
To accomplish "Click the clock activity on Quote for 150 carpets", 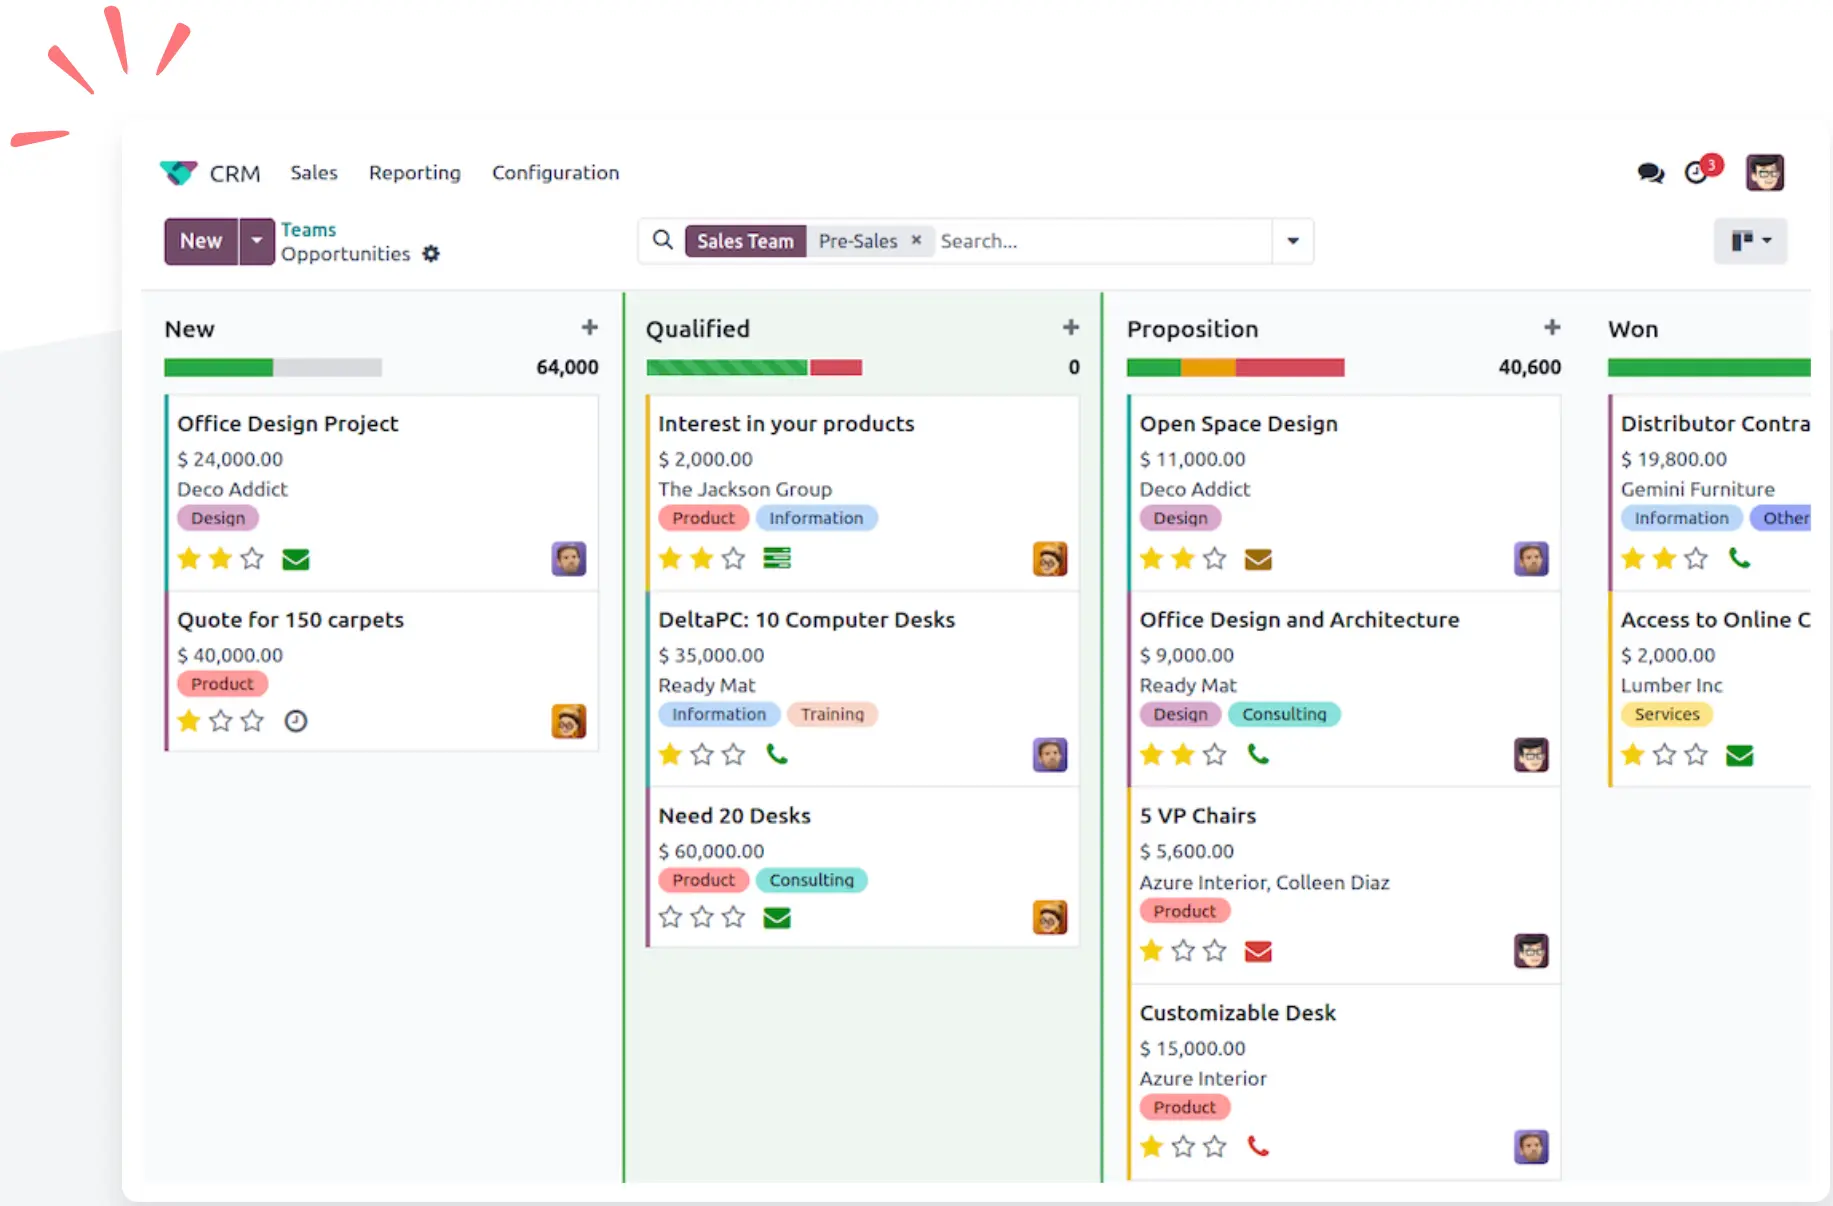I will pyautogui.click(x=296, y=721).
